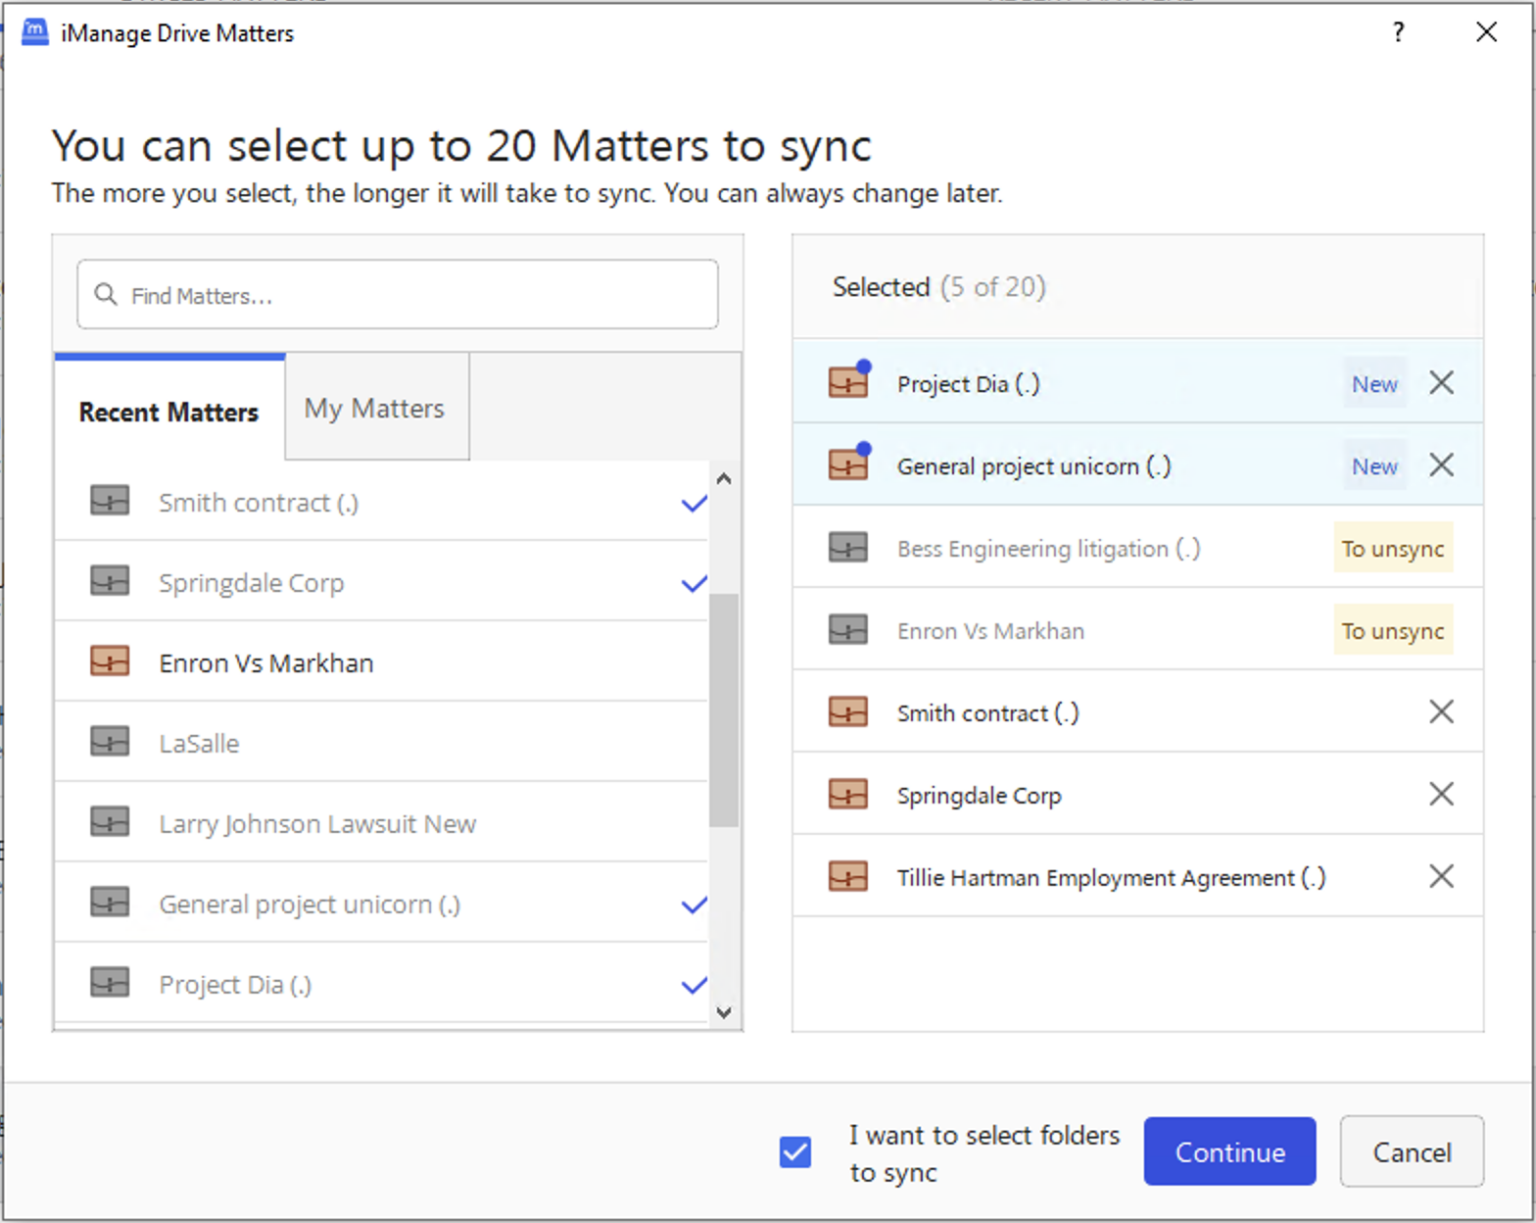Remove General project unicorn from selected list
The image size is (1536, 1223).
point(1440,465)
